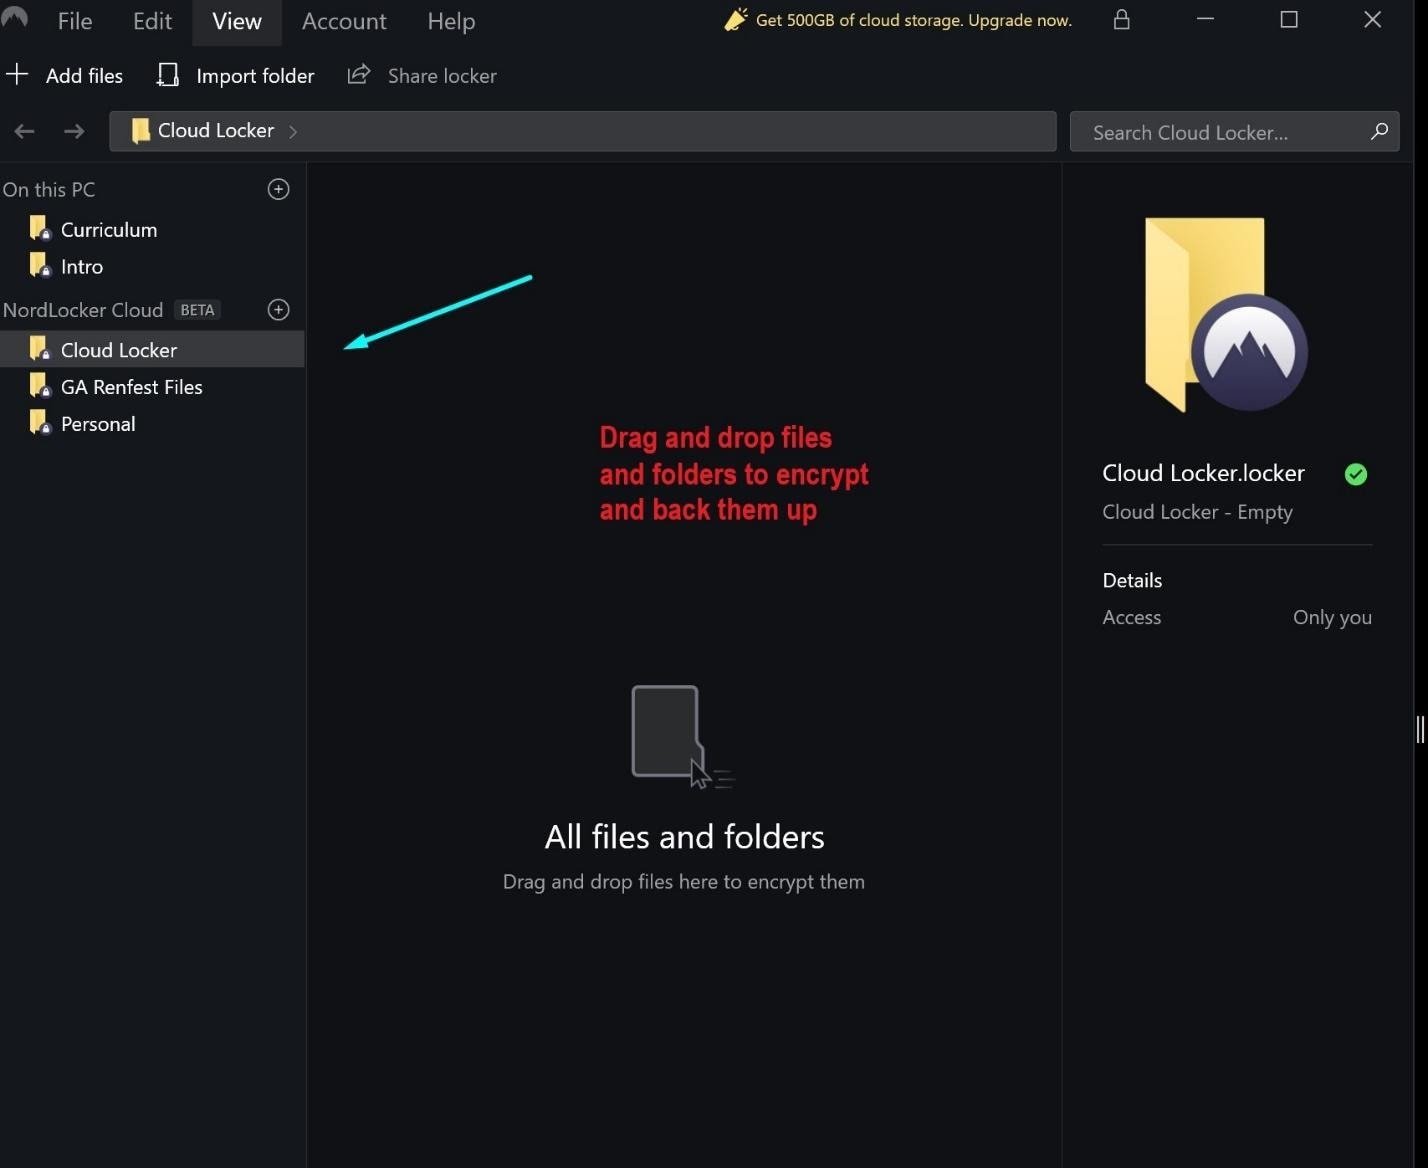1428x1168 pixels.
Task: Click the Personal locker folder icon
Action: click(40, 423)
